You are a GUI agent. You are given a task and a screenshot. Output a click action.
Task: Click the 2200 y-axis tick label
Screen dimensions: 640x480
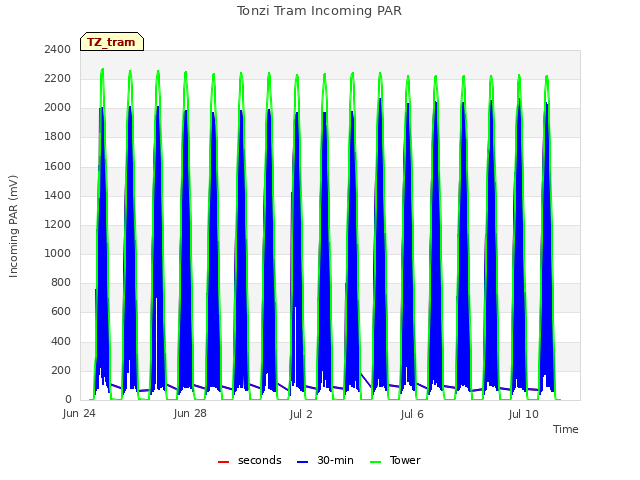tap(58, 78)
